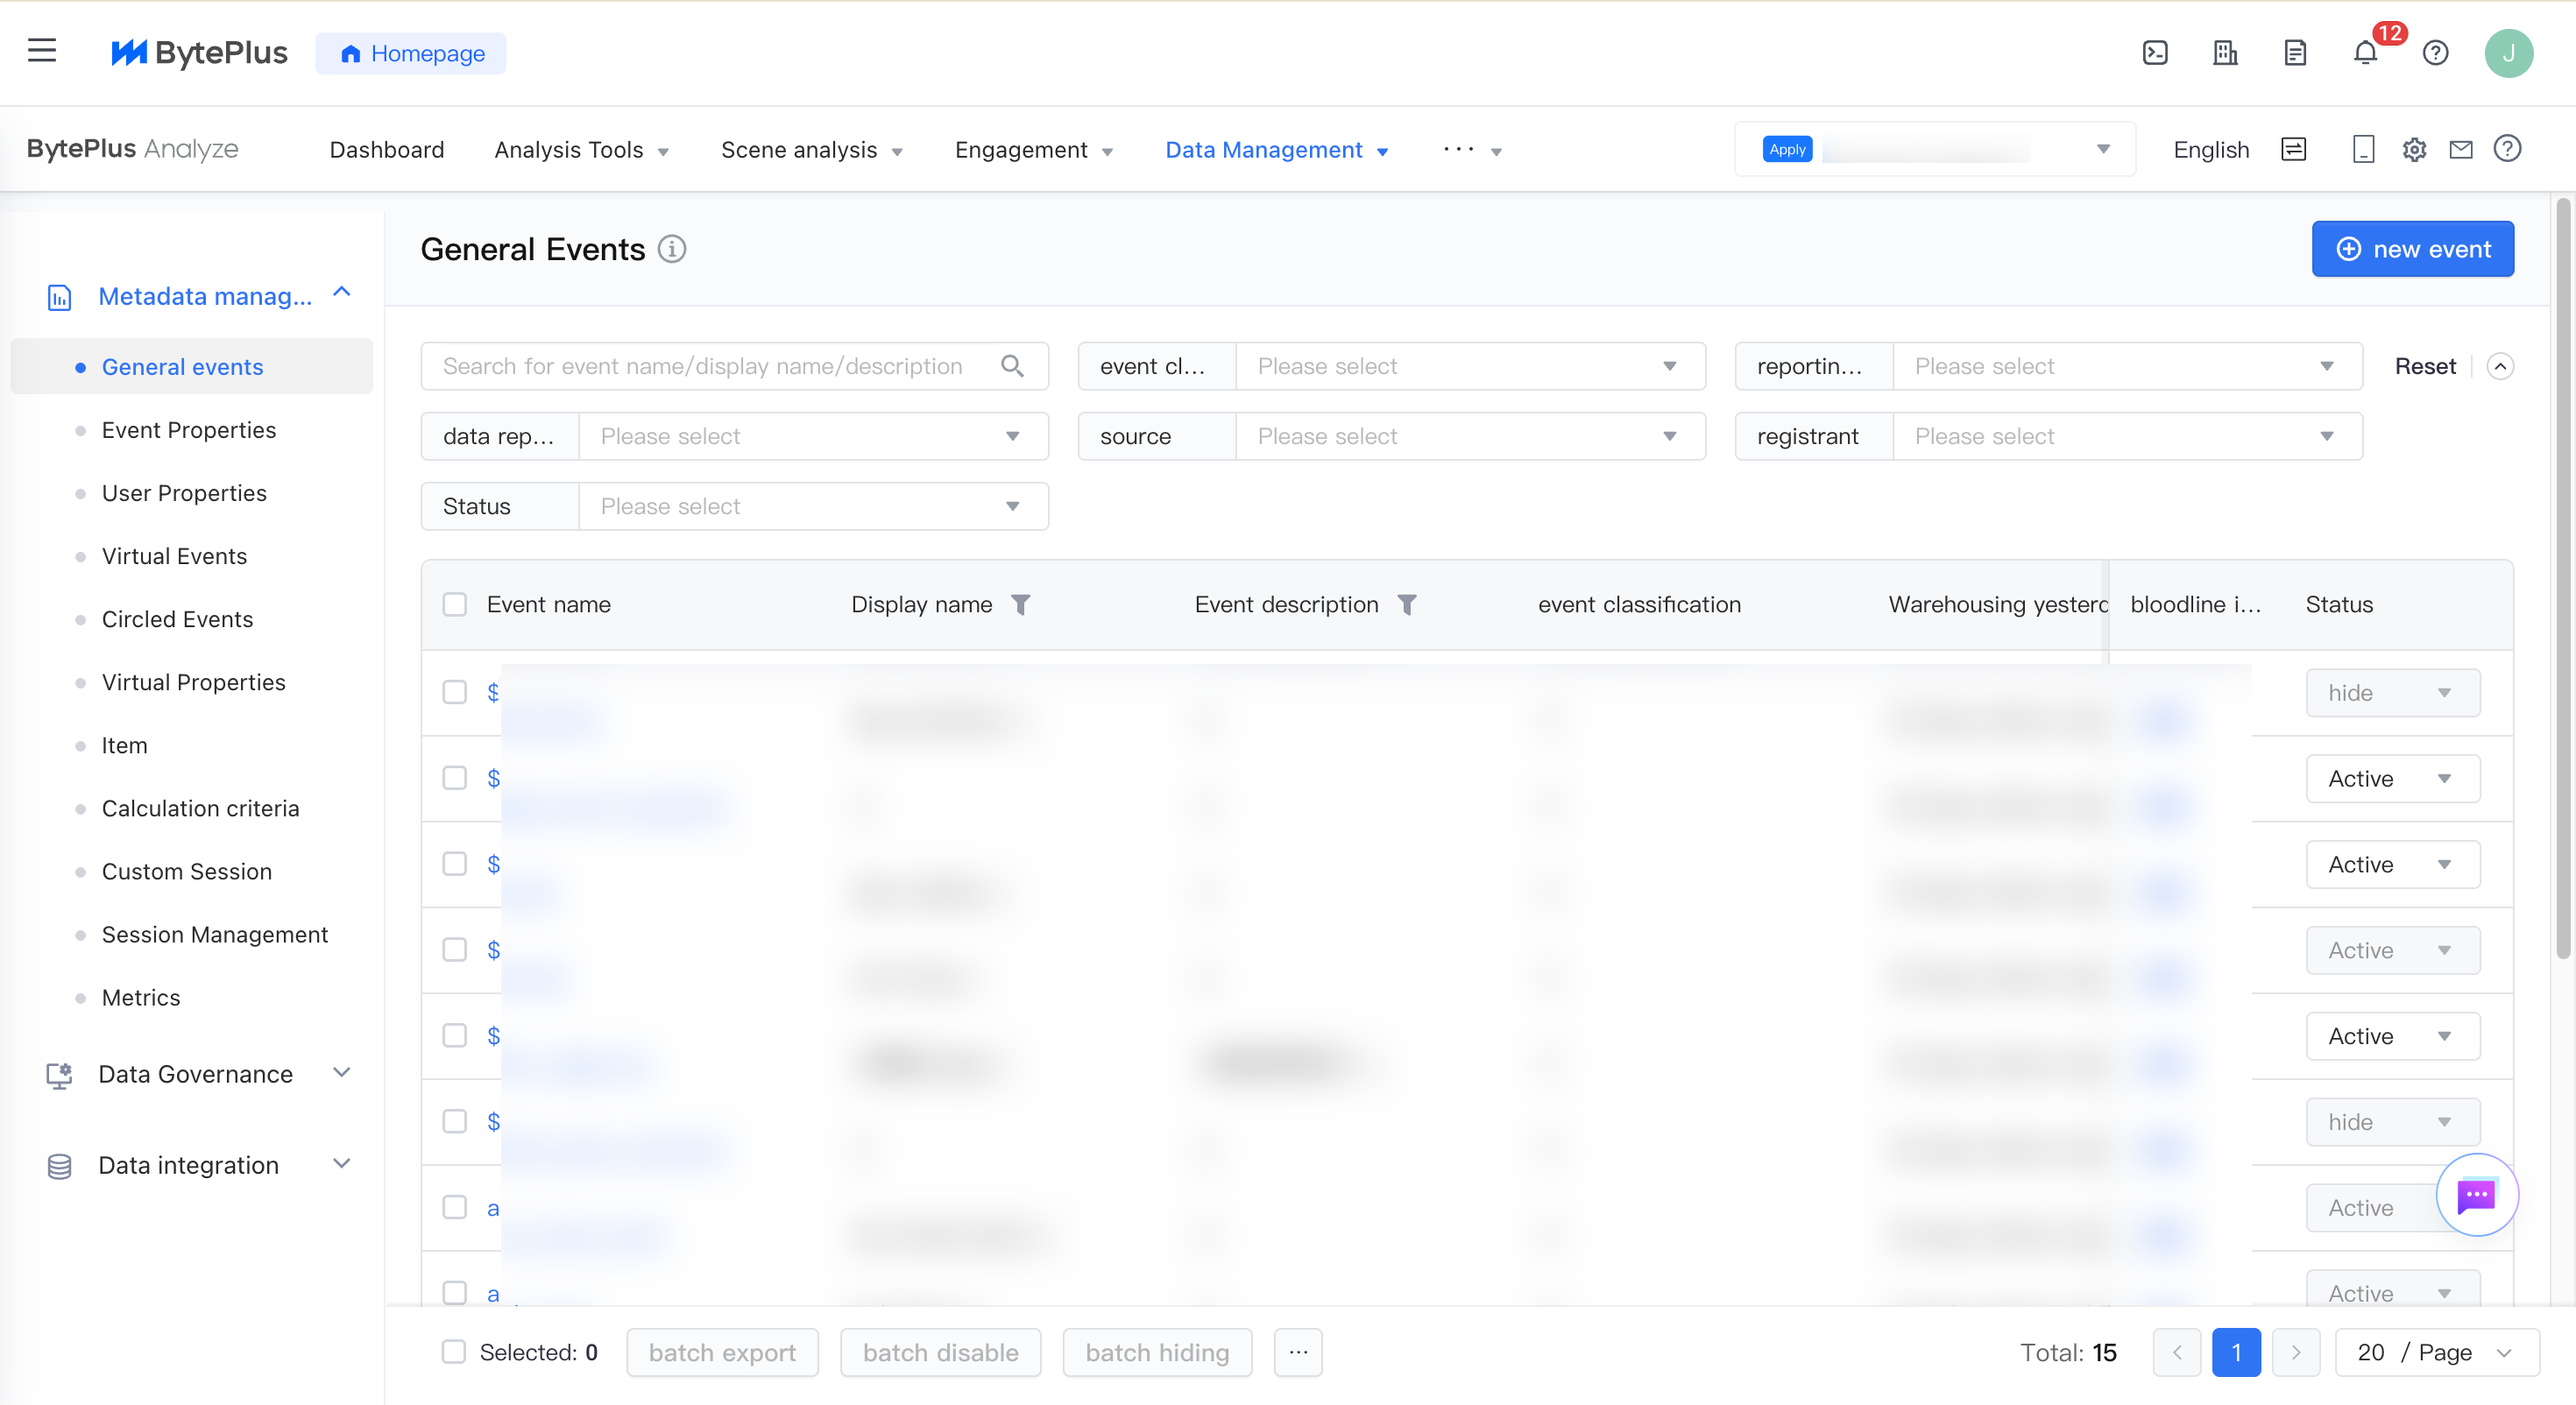Toggle the select-all checkbox in table header

coord(455,605)
